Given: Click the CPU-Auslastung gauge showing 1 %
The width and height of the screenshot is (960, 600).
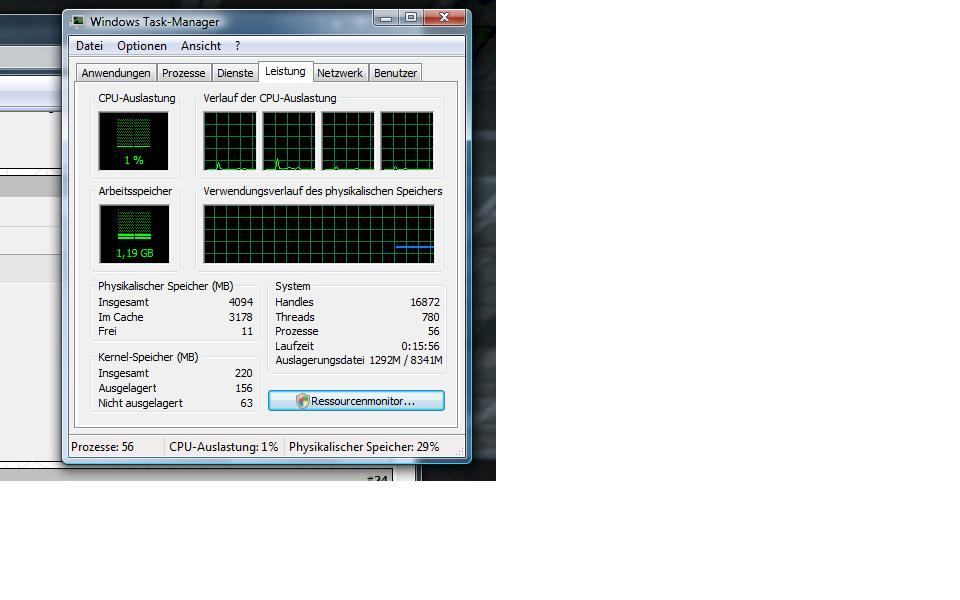Looking at the screenshot, I should tap(133, 141).
